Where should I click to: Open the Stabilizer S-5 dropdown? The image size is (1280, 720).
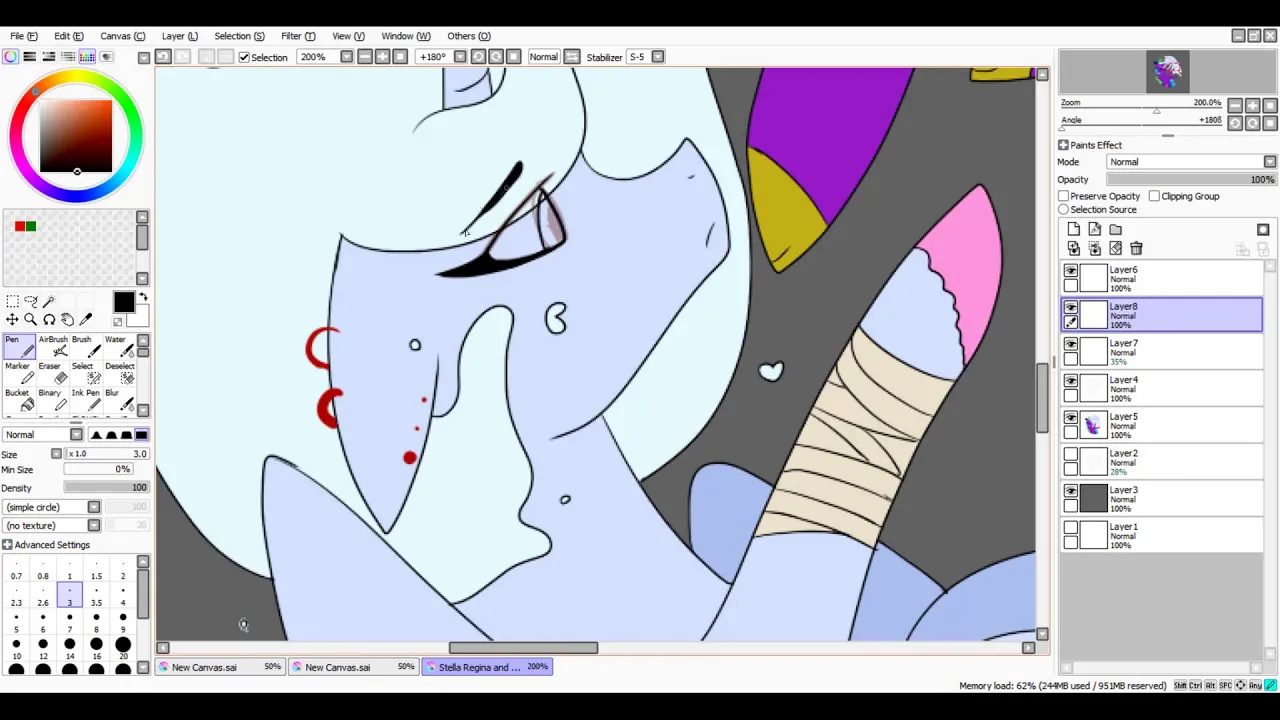coord(658,57)
